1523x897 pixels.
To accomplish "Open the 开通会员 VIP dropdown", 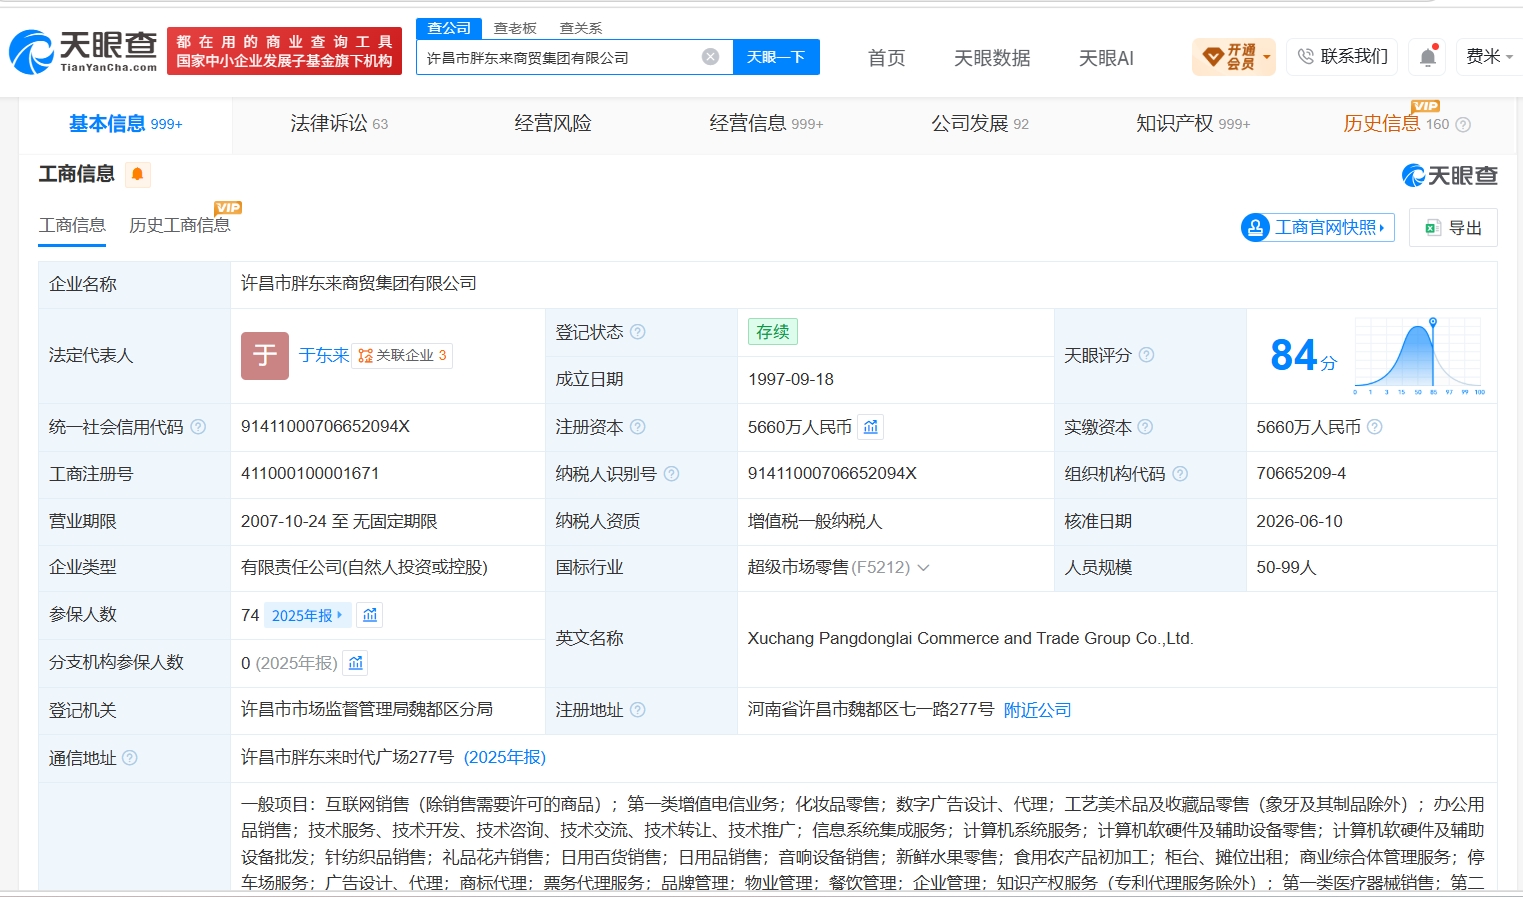I will tap(1234, 57).
